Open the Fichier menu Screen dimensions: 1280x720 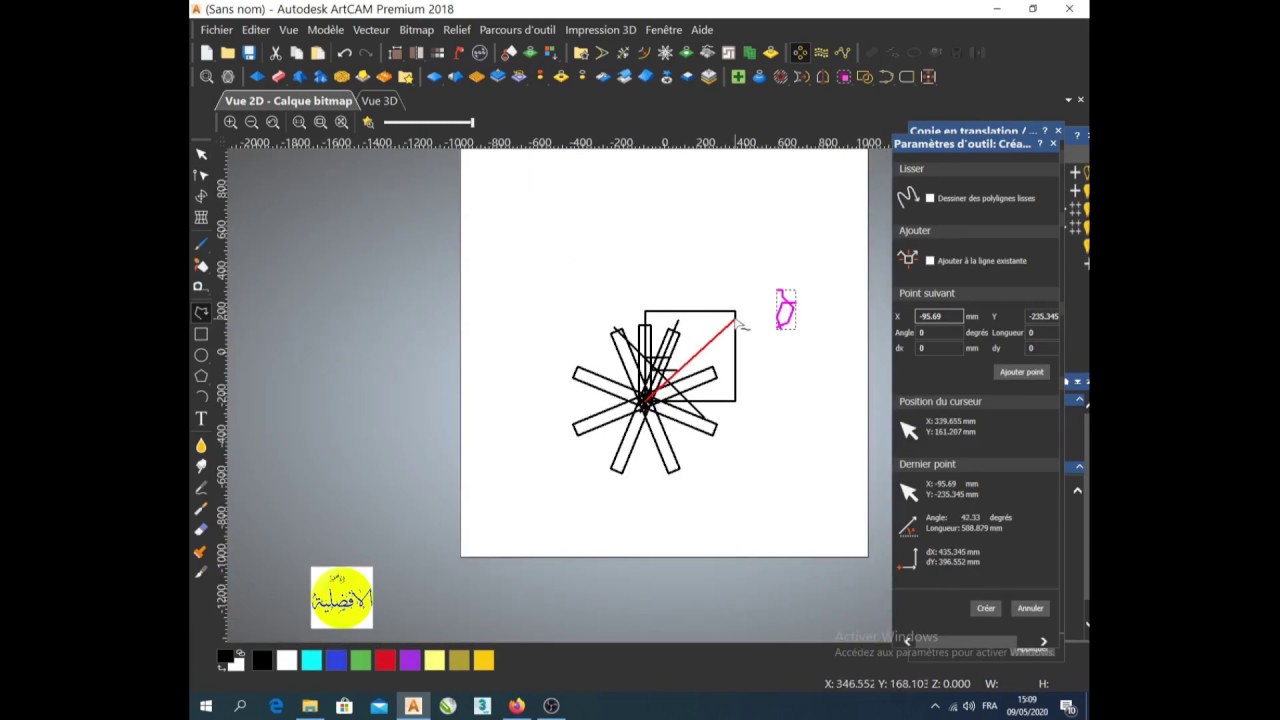[x=216, y=30]
